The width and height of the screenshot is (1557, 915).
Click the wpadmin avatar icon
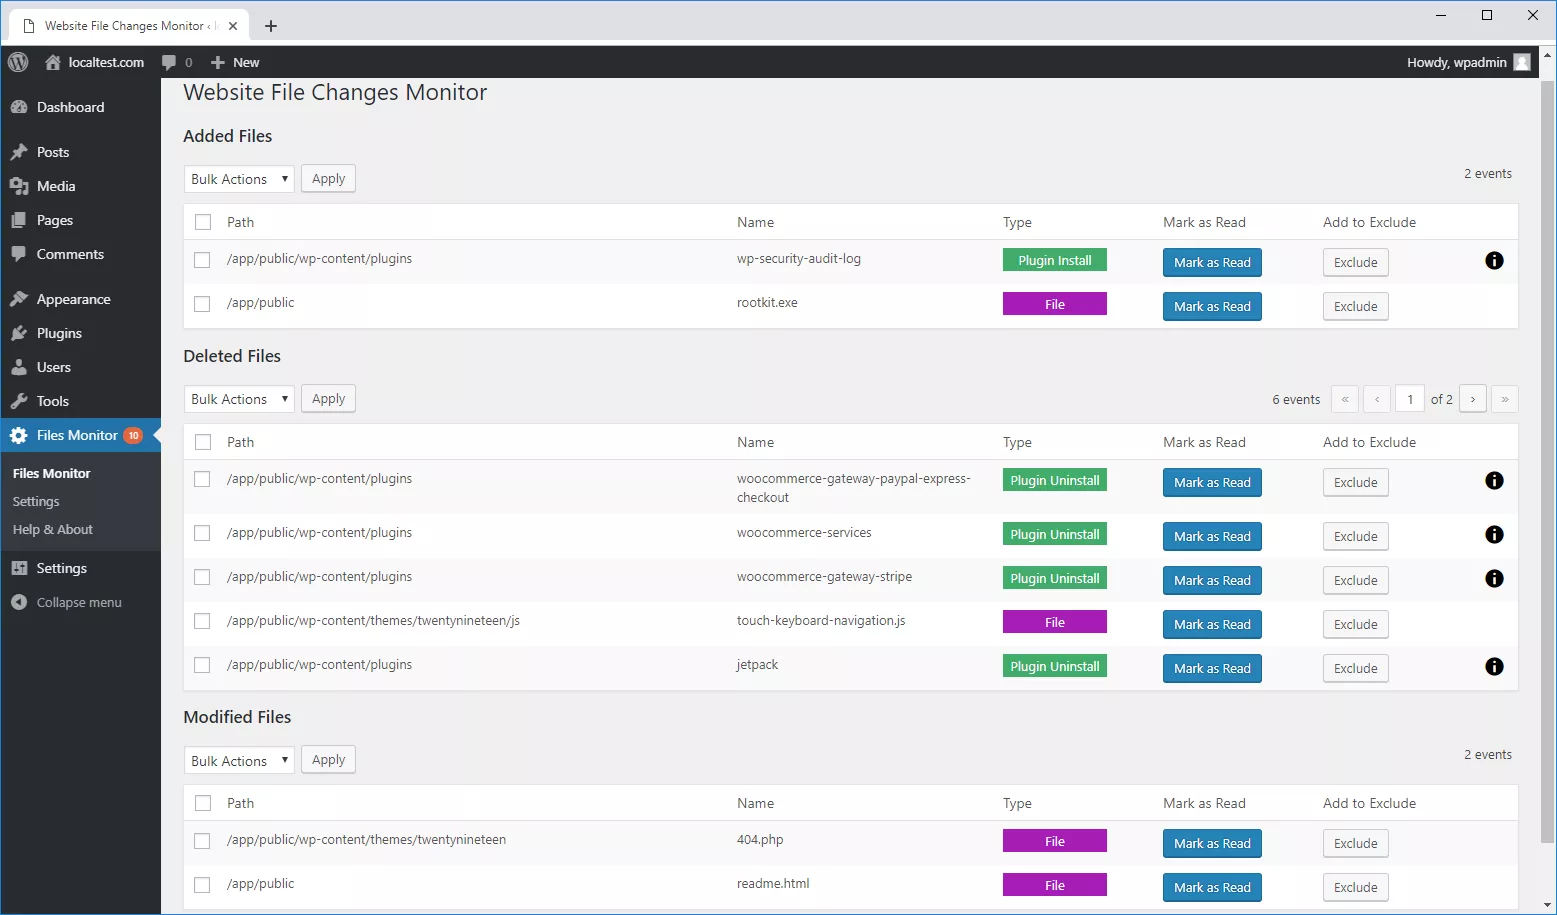pyautogui.click(x=1522, y=62)
